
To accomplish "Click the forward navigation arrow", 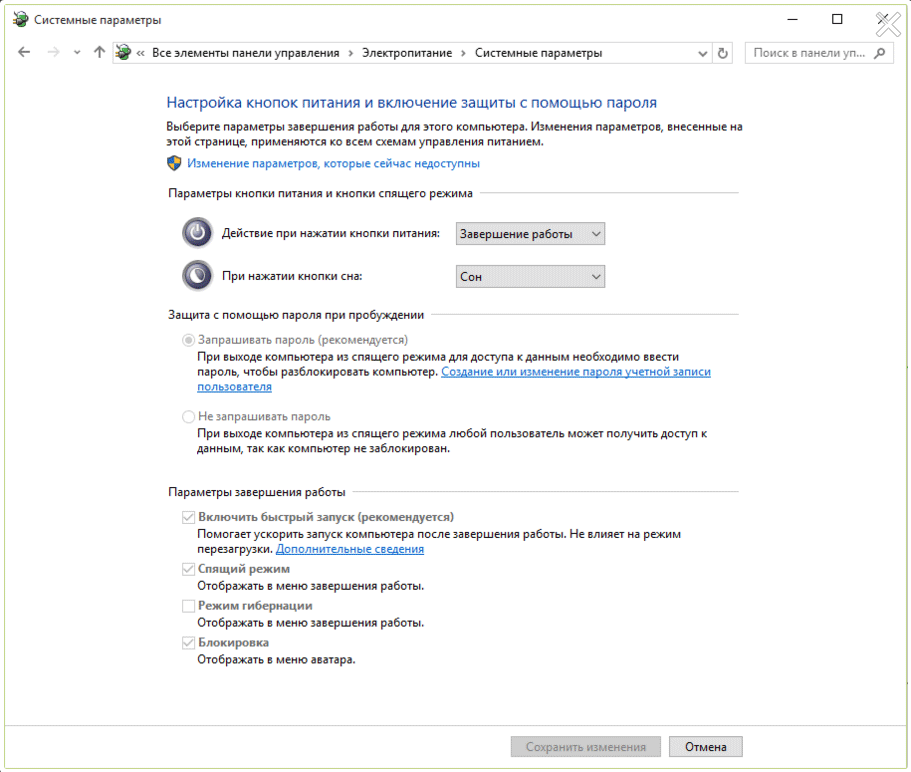I will coord(53,52).
